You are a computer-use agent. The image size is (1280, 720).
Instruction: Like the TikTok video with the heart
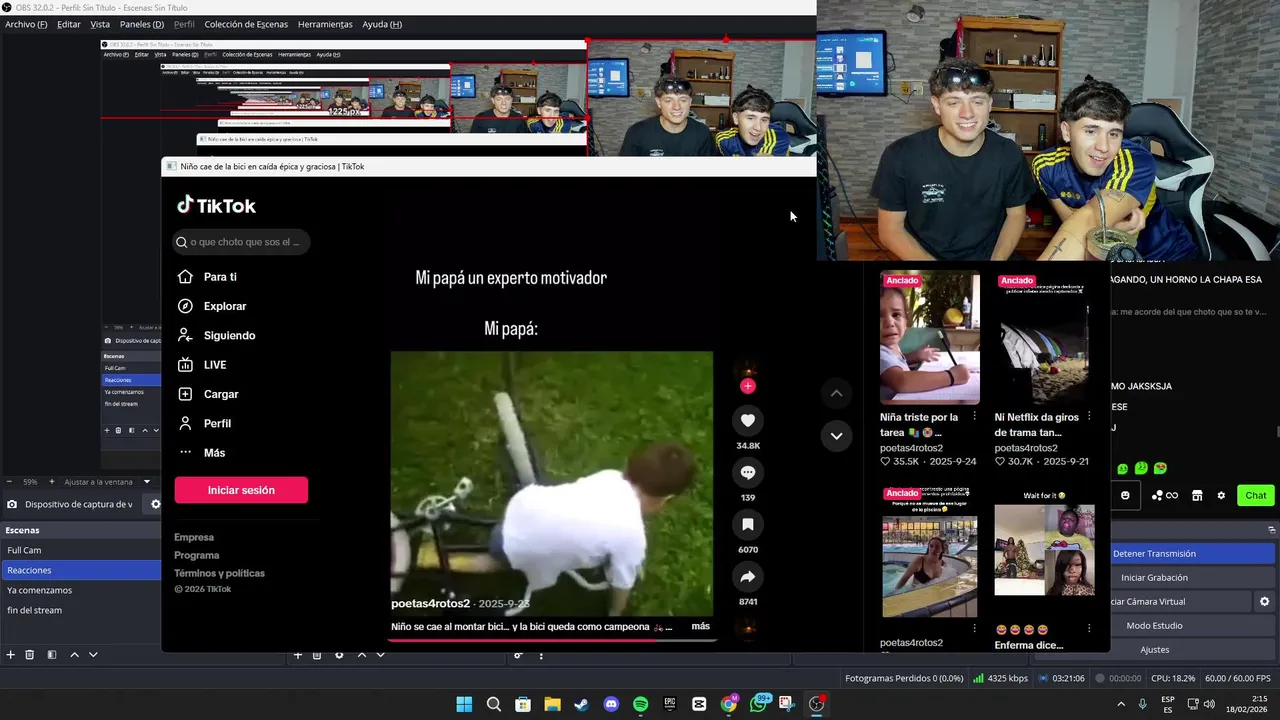point(748,420)
